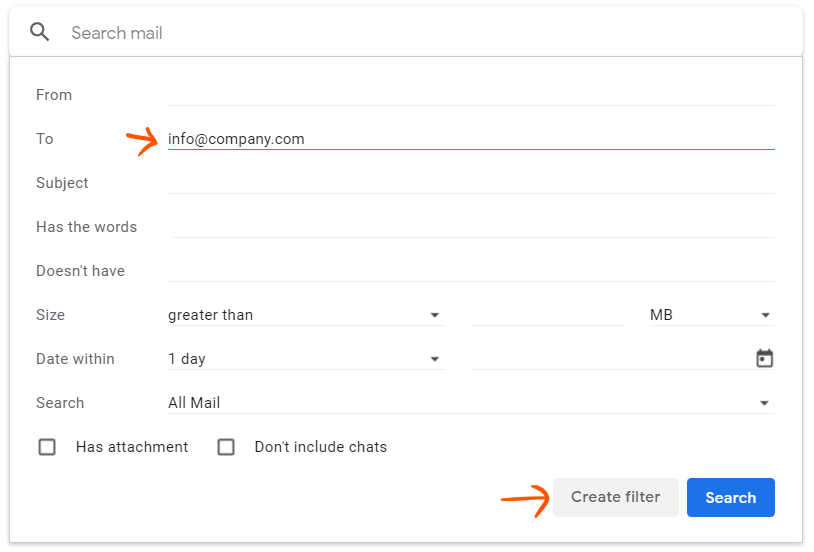Expand the Search 'All Mail' dropdown

point(470,403)
